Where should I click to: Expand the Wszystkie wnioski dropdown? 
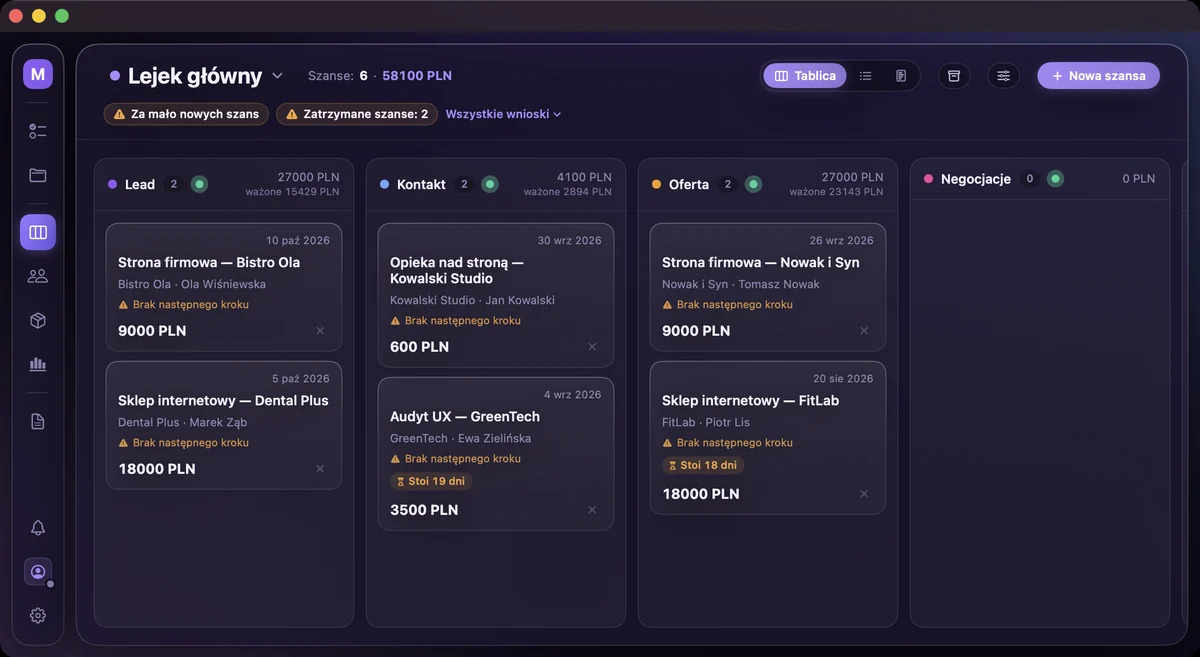coord(503,114)
